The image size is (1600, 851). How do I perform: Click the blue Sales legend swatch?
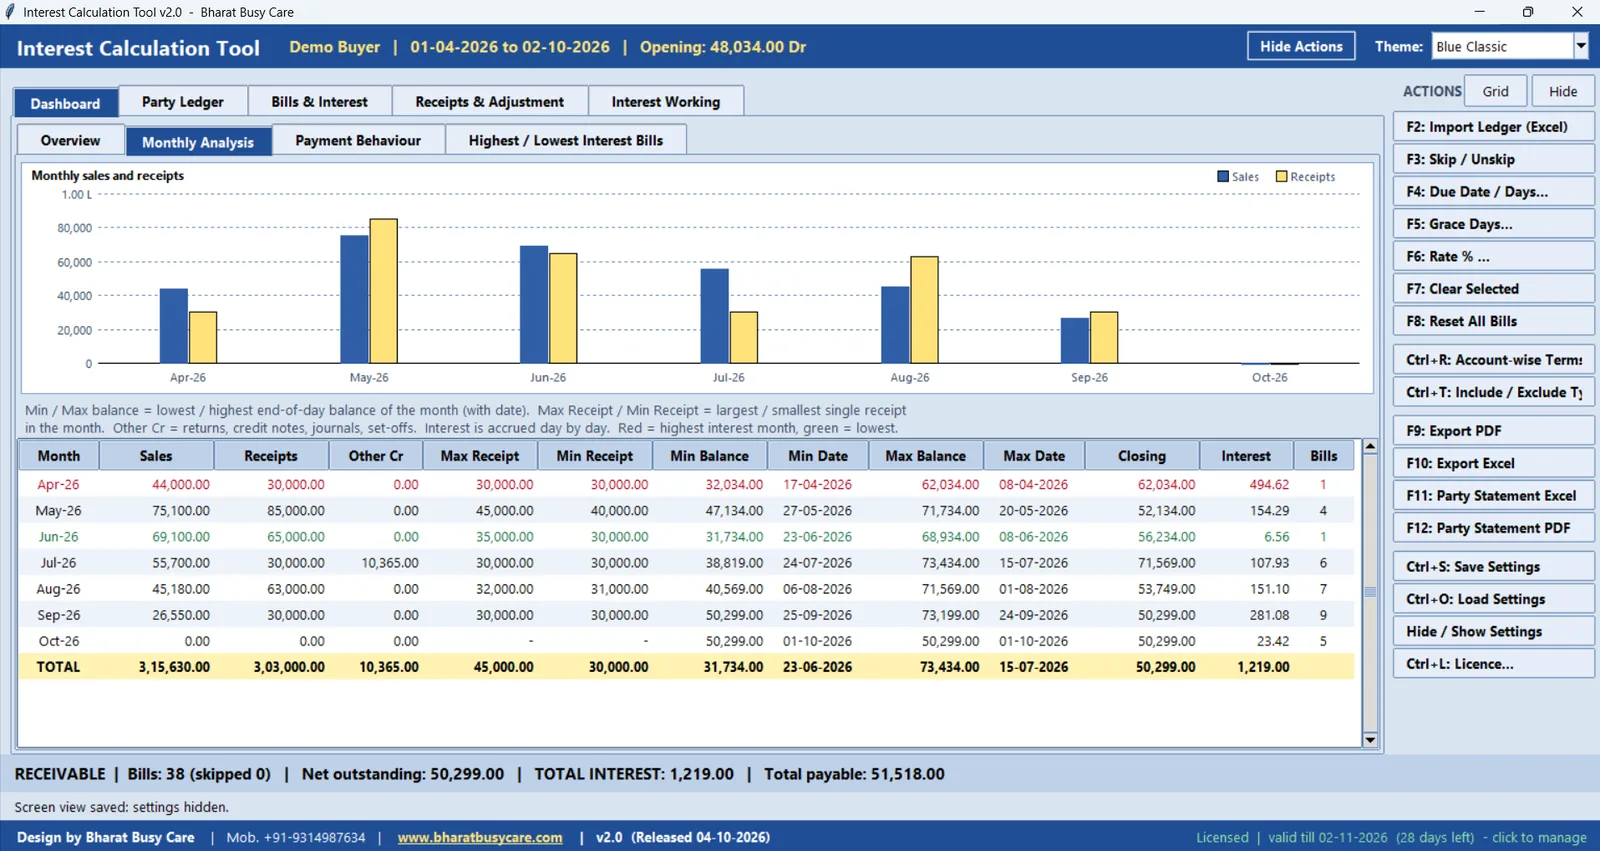(x=1222, y=177)
